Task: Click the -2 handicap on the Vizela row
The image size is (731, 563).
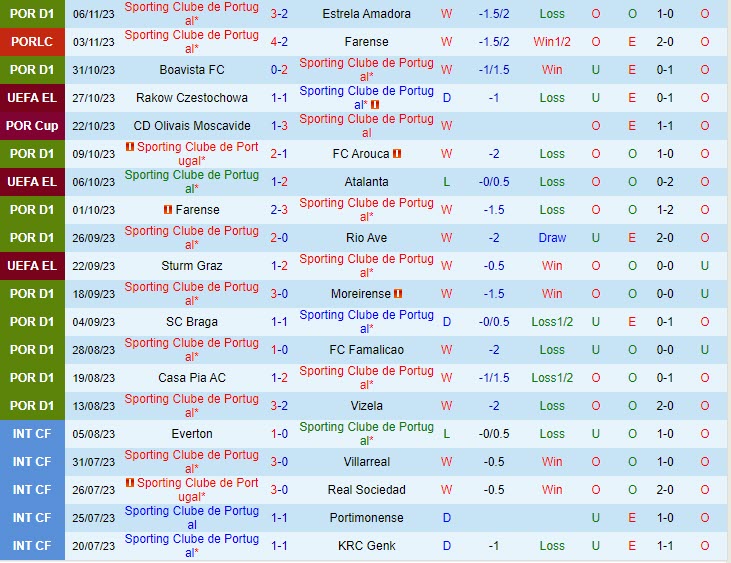Action: (x=494, y=405)
